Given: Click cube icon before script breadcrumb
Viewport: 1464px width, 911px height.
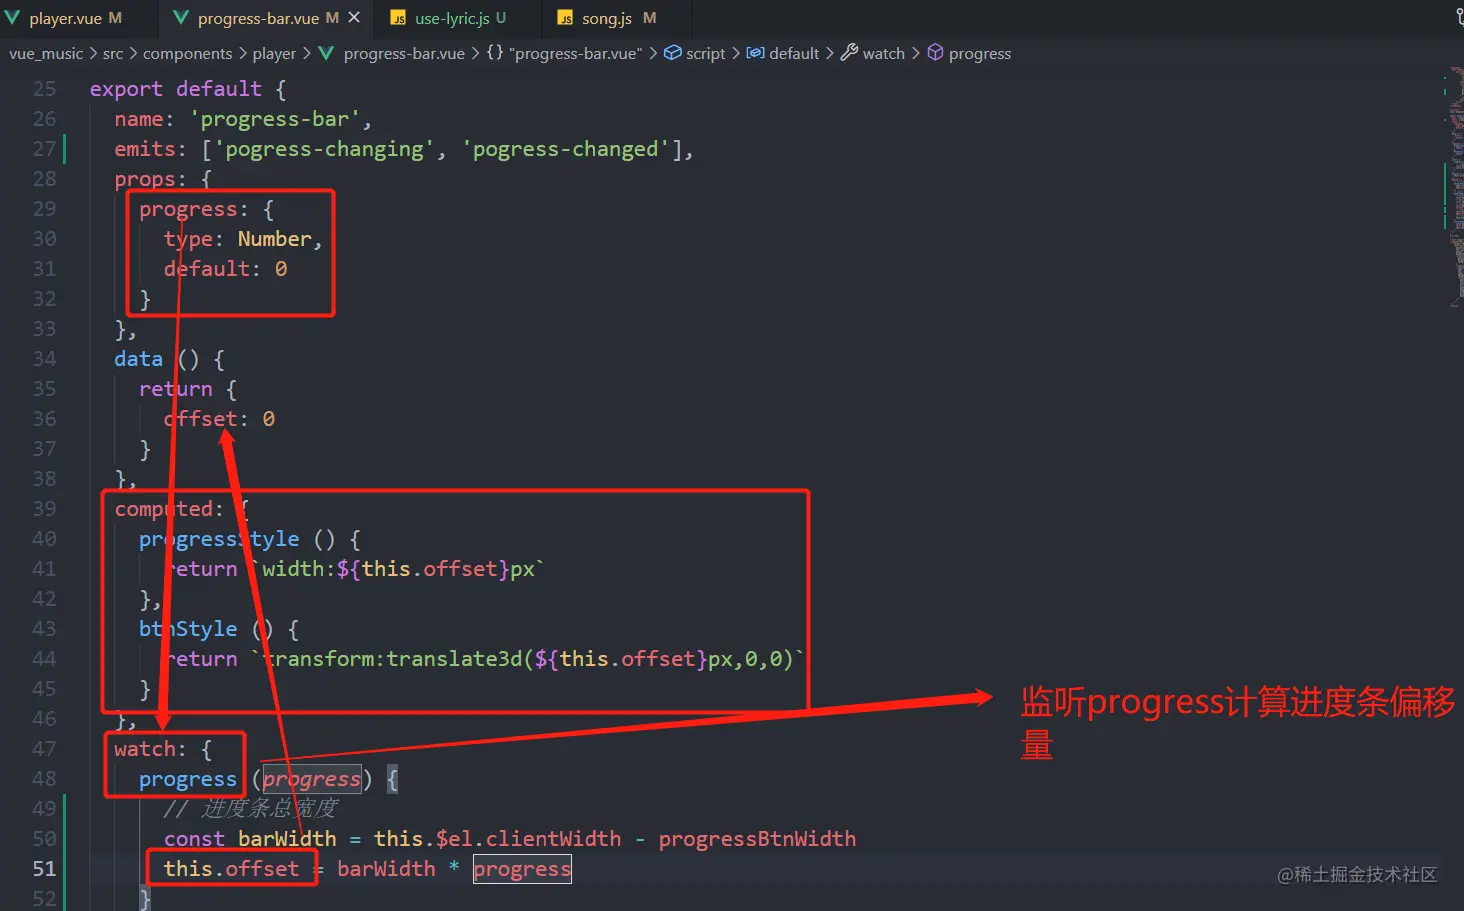Looking at the screenshot, I should point(673,53).
